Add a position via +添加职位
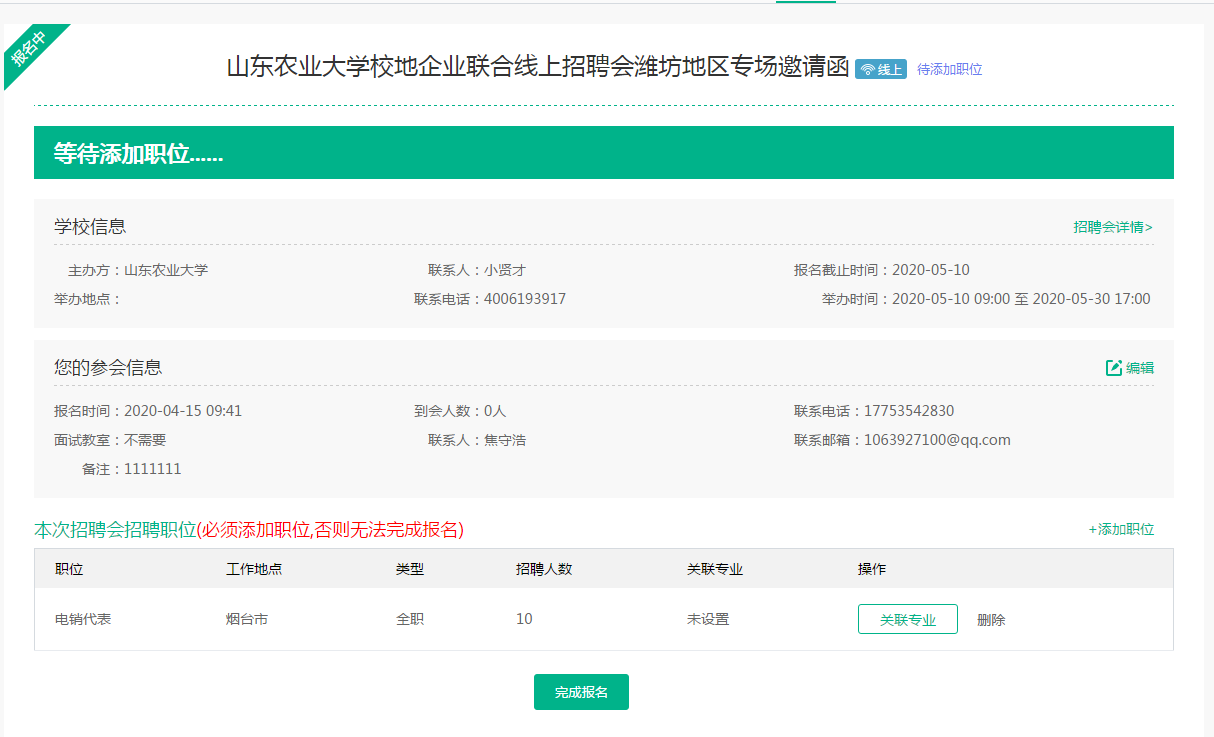1214x737 pixels. [x=1121, y=529]
